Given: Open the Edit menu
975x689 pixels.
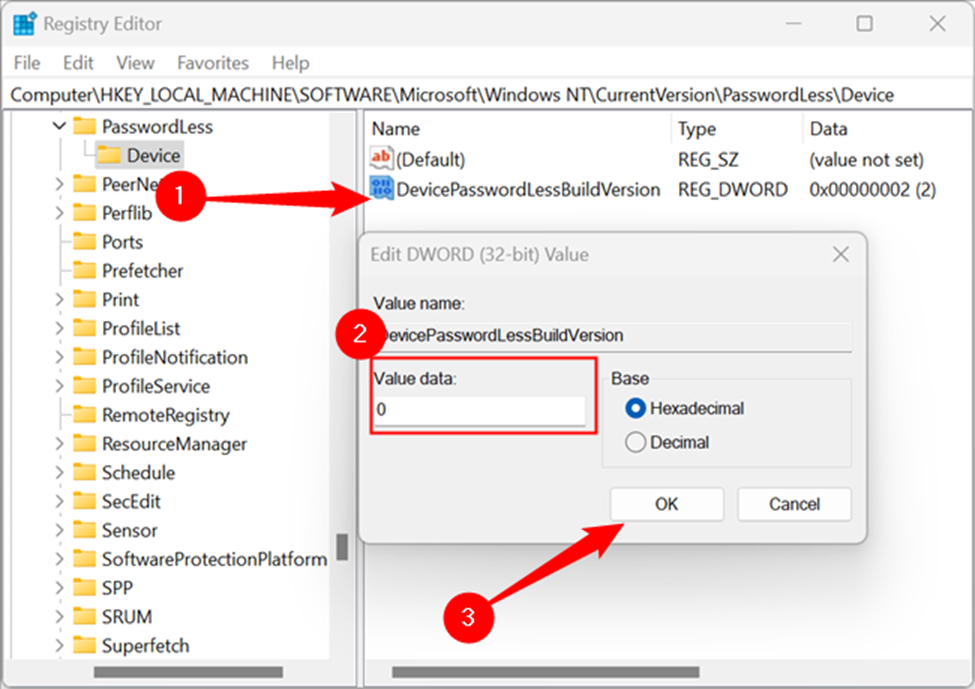Looking at the screenshot, I should 78,63.
